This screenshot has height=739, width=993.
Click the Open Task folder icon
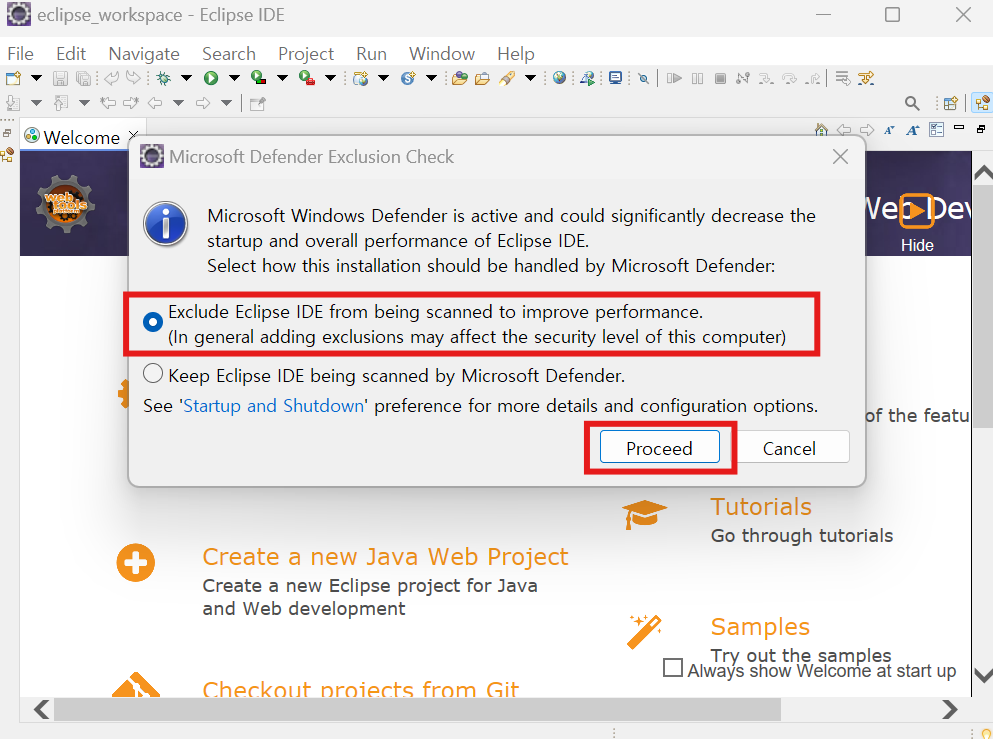tap(483, 79)
